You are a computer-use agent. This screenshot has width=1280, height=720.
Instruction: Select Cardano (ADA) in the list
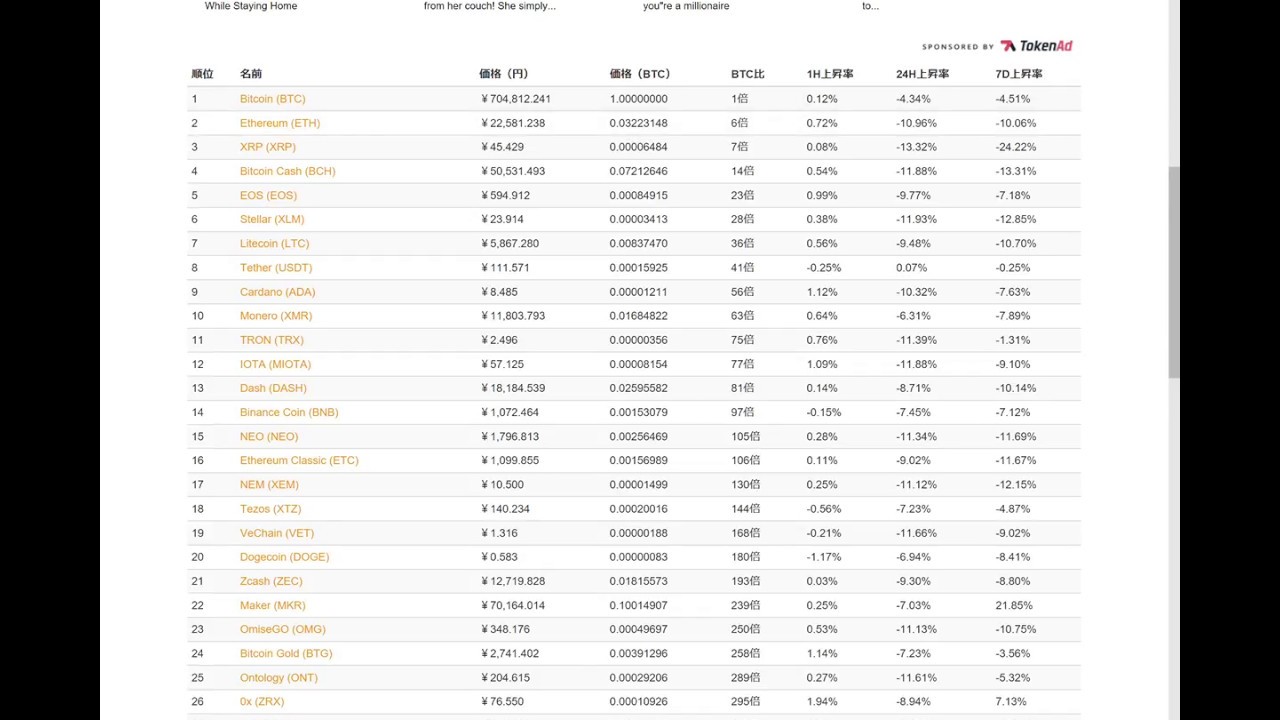(x=277, y=292)
